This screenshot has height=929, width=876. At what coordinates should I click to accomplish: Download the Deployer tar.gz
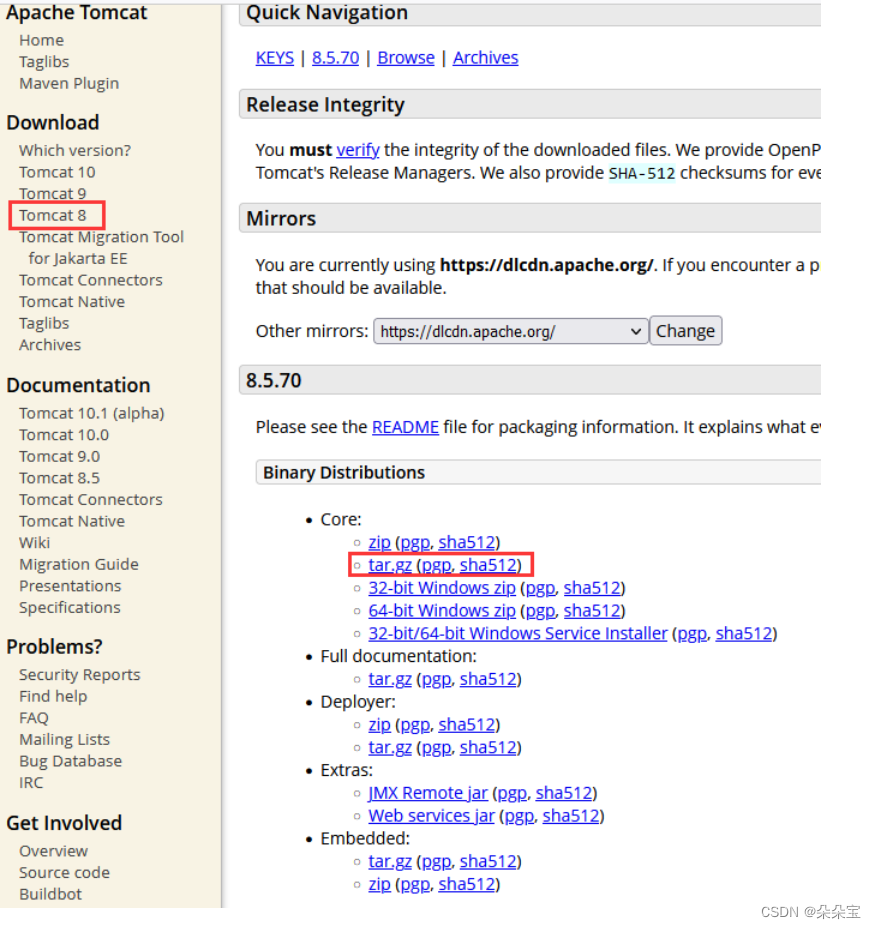(390, 747)
